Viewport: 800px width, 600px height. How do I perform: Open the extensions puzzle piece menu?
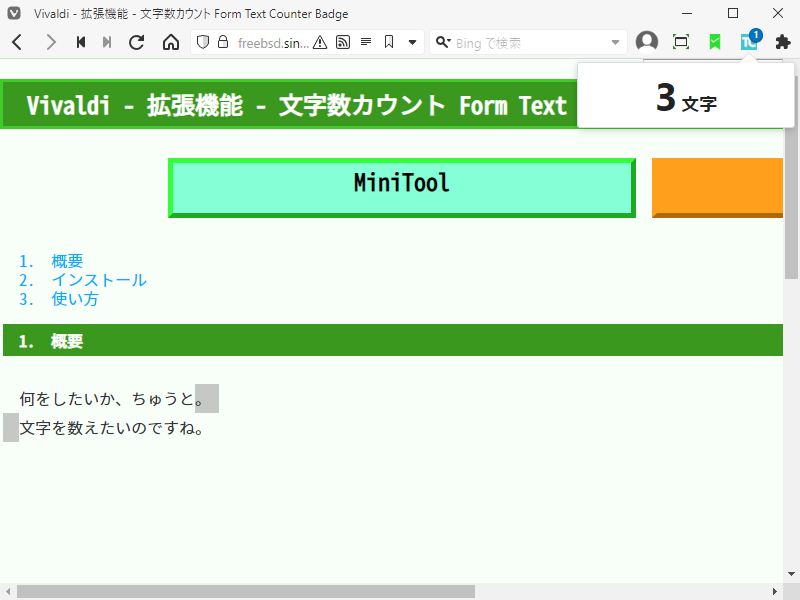[783, 42]
